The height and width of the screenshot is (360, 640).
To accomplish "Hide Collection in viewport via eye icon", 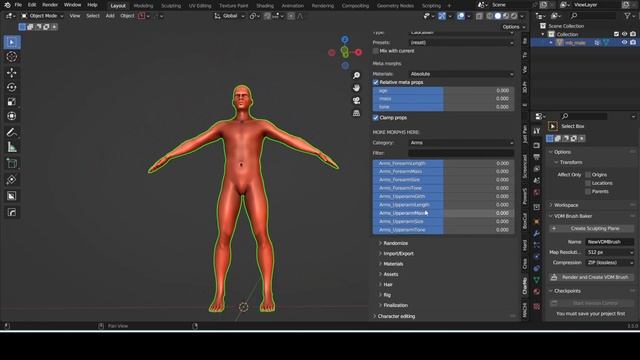I will (x=624, y=34).
